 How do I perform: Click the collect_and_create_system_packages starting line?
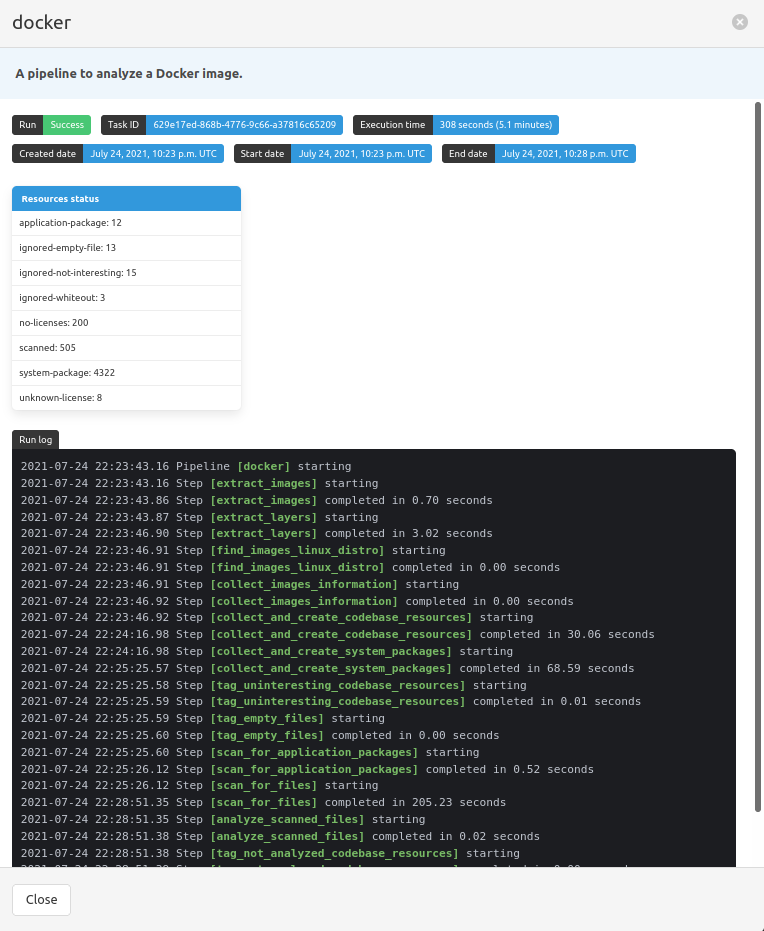pos(267,651)
